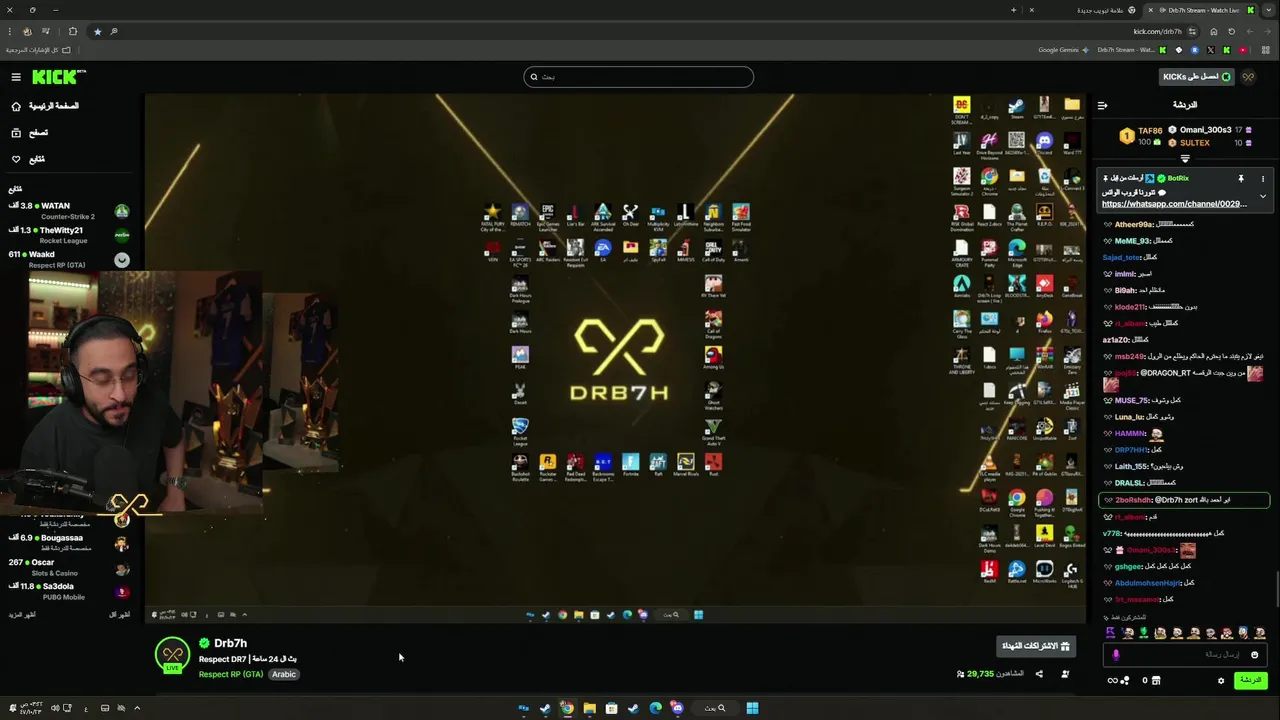Open File Explorer from the Windows taskbar
The width and height of the screenshot is (1280, 720).
click(x=589, y=708)
